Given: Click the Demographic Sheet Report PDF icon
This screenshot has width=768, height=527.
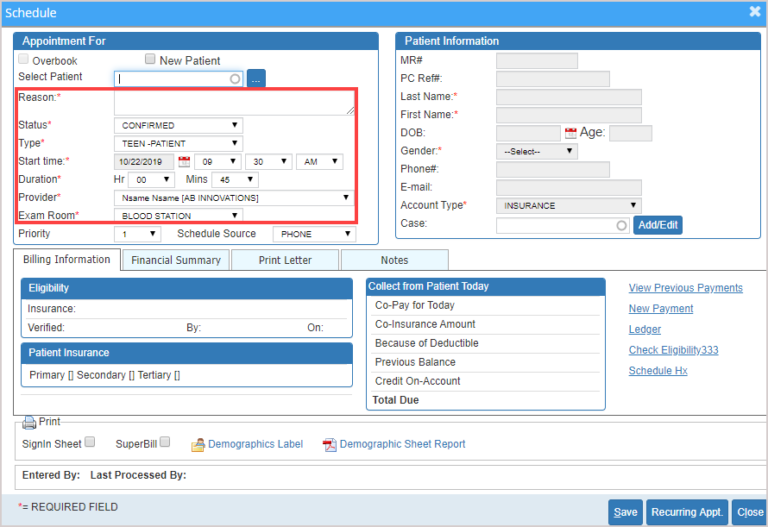Looking at the screenshot, I should (x=329, y=444).
